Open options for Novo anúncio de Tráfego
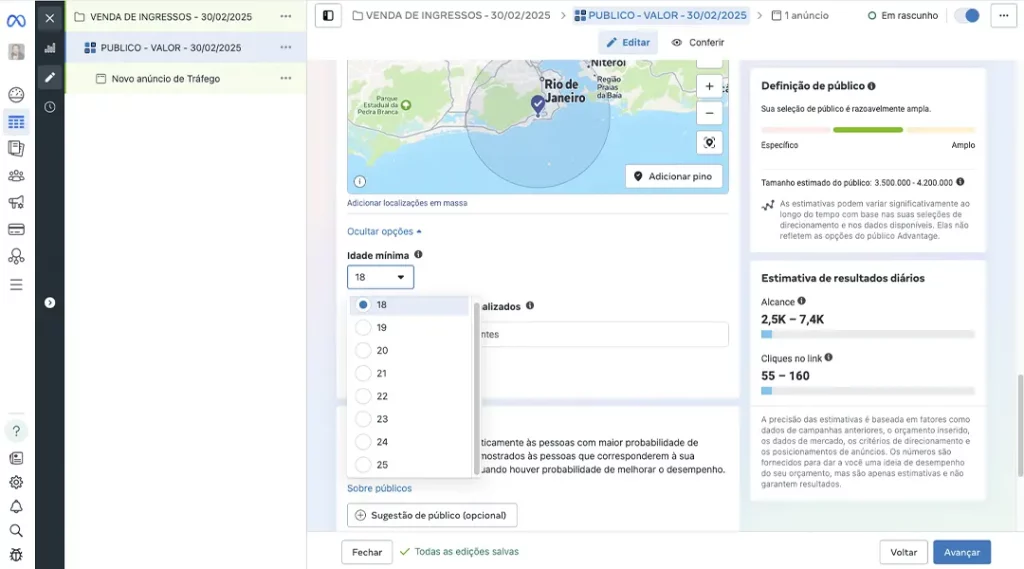Image resolution: width=1024 pixels, height=569 pixels. click(x=286, y=78)
